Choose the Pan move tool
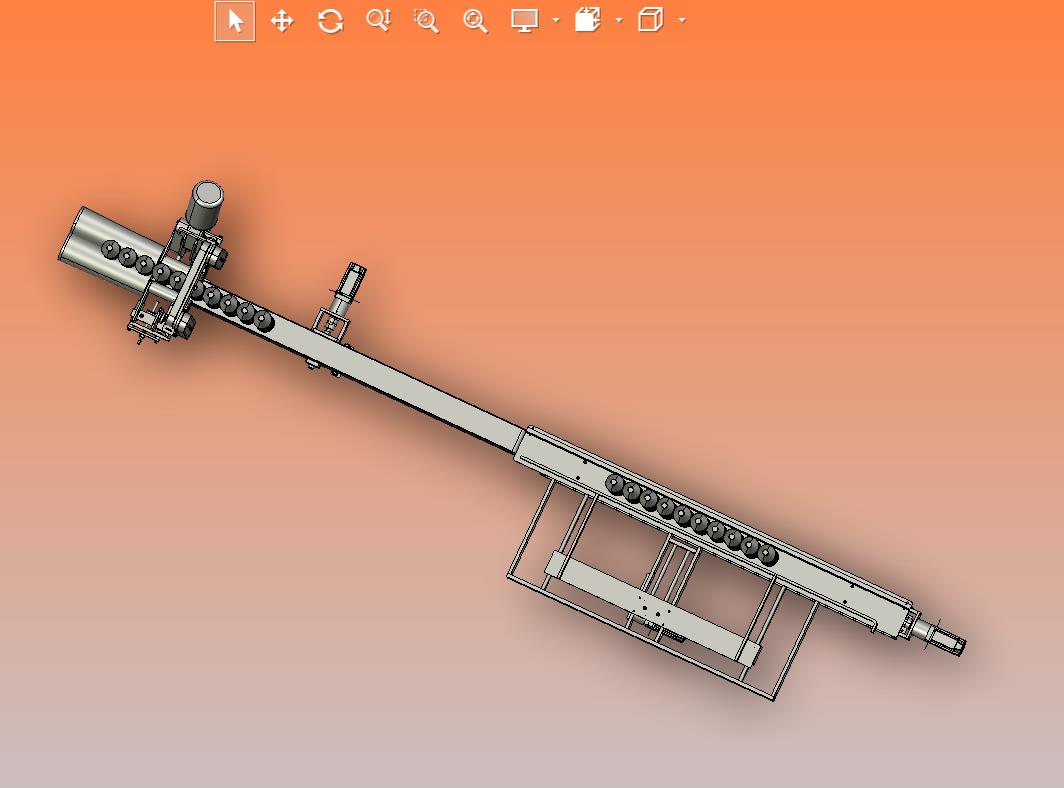 (x=282, y=21)
